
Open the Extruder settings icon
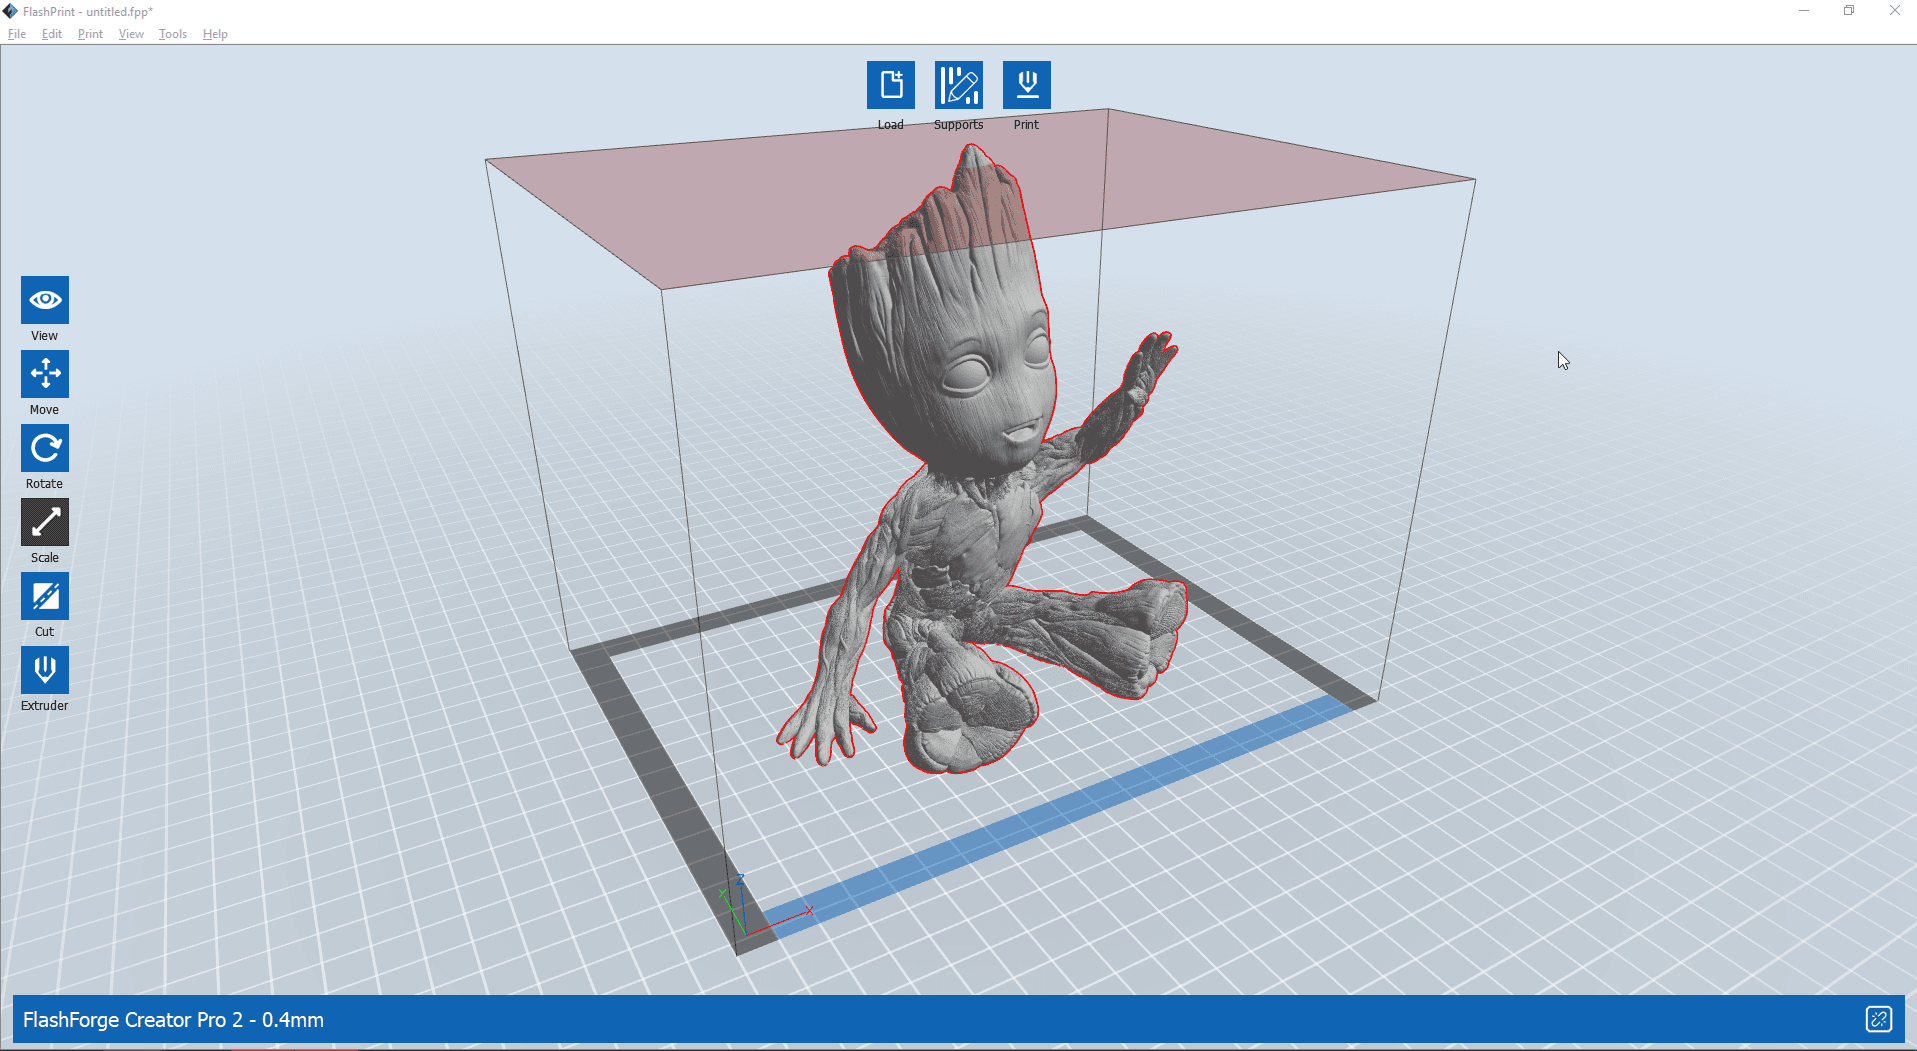click(44, 670)
